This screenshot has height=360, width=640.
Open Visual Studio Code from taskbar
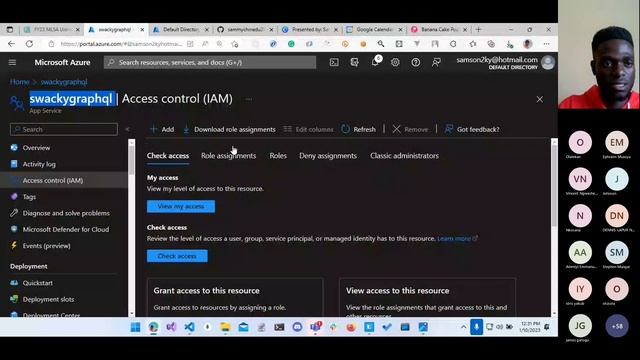(189, 327)
